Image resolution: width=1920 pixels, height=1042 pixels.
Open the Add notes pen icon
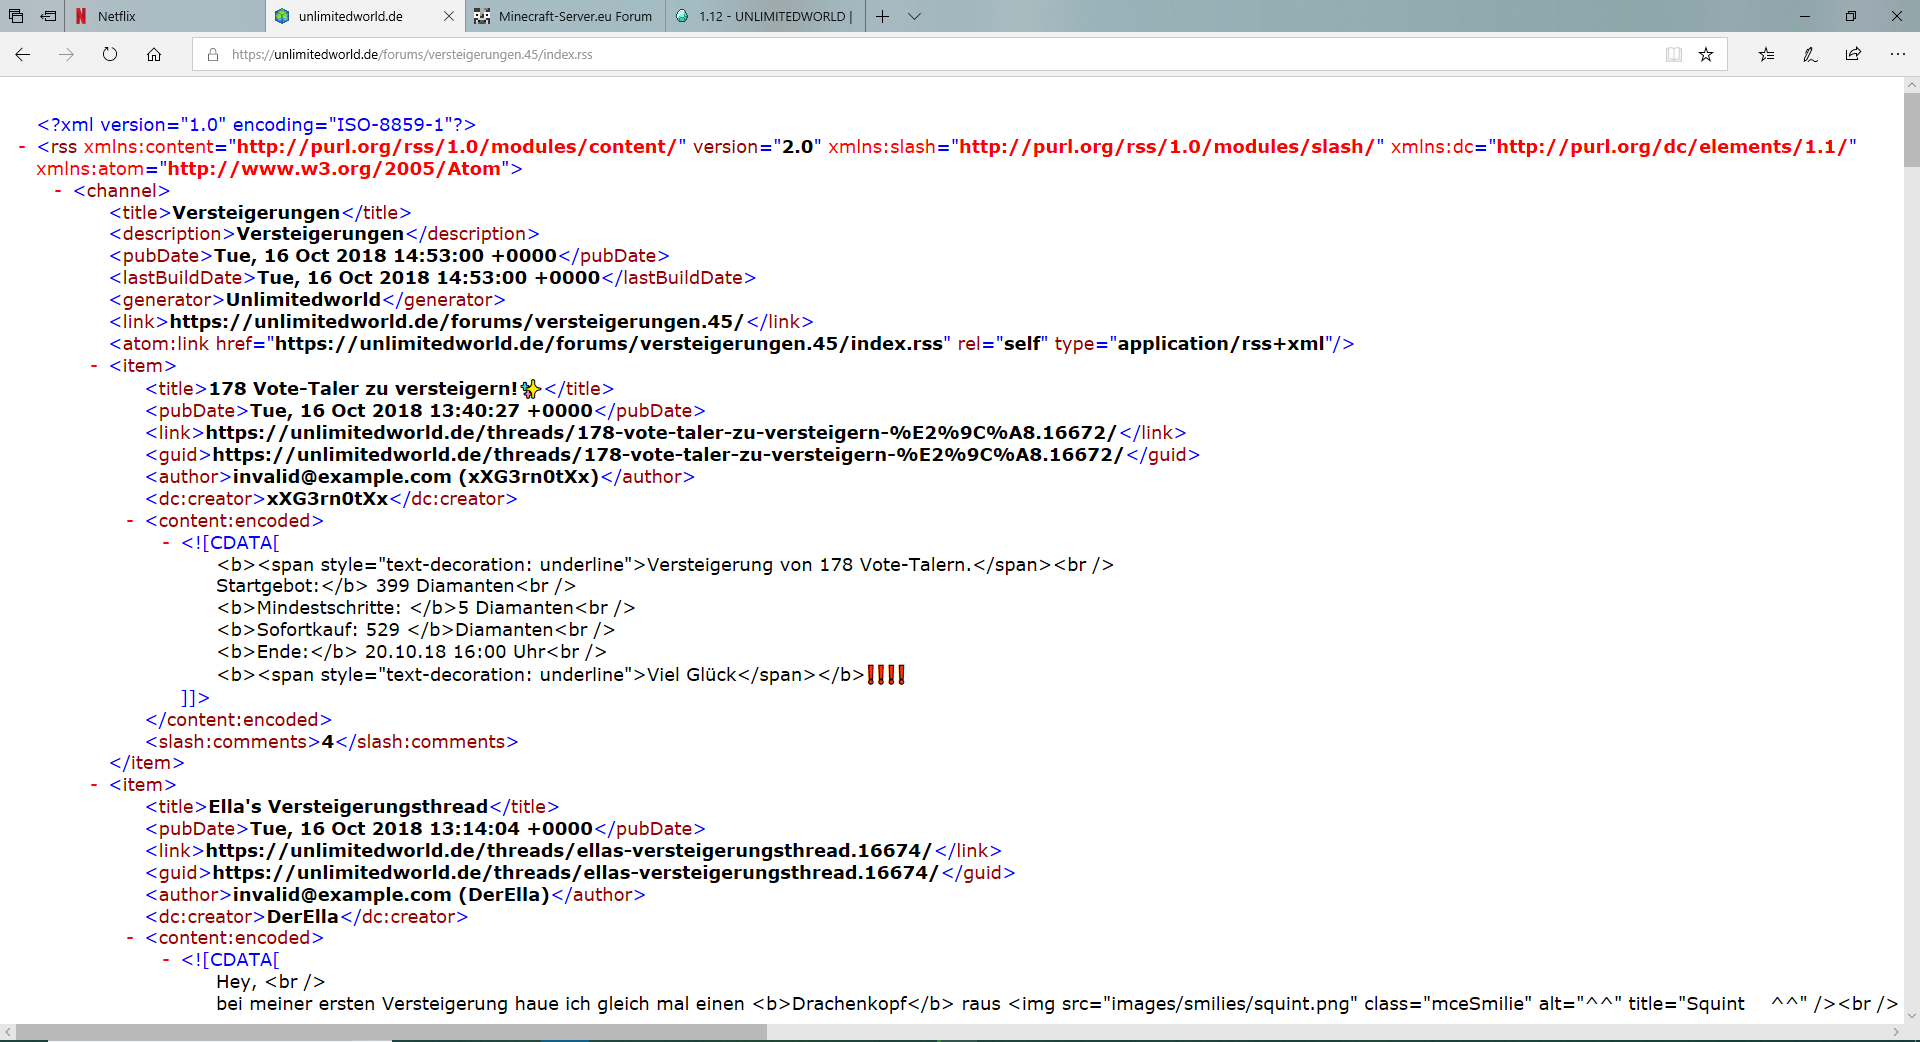click(x=1810, y=55)
